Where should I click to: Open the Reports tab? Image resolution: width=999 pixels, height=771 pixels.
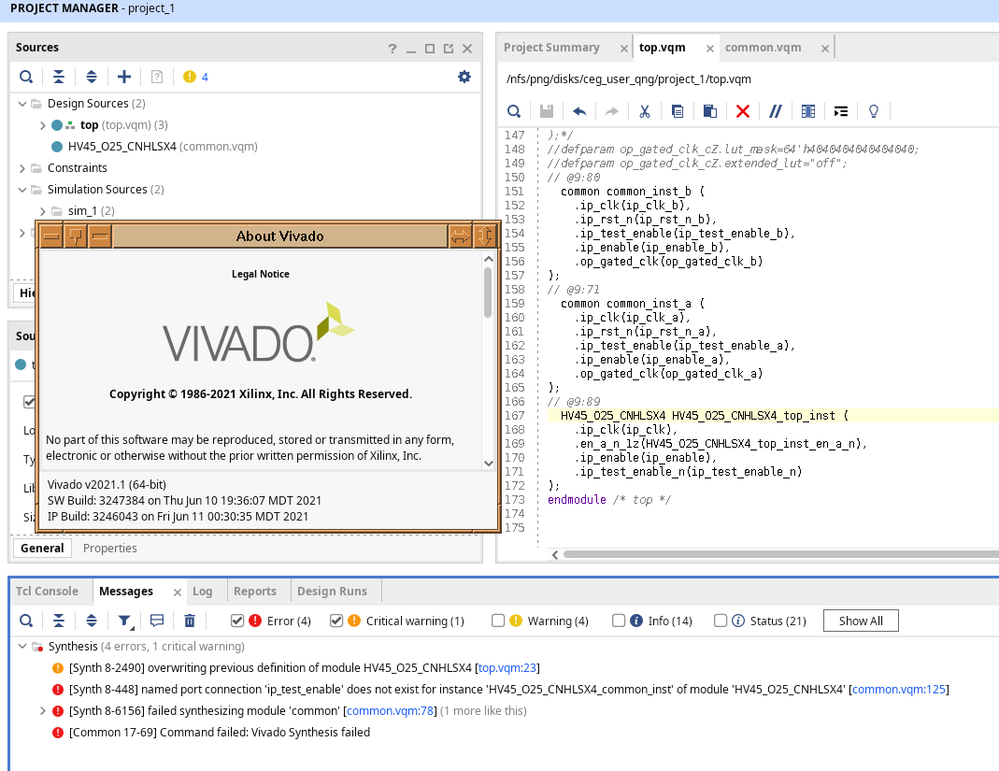tap(255, 591)
